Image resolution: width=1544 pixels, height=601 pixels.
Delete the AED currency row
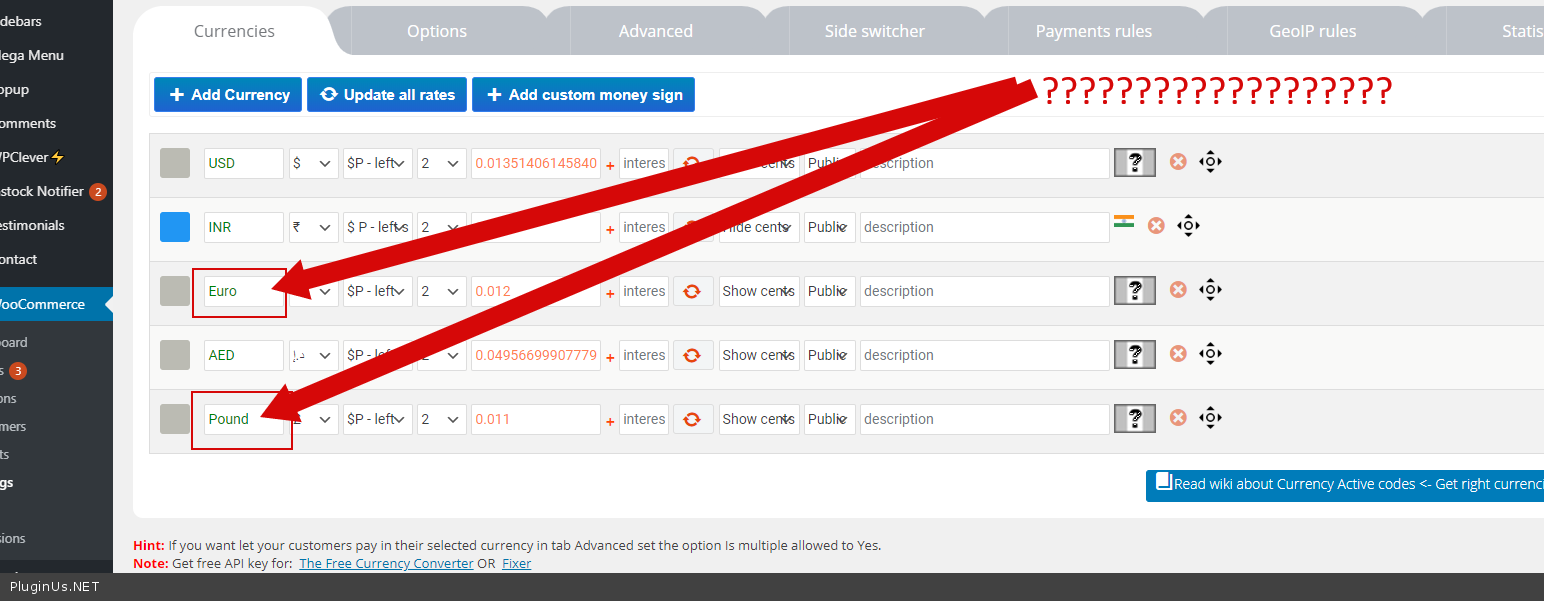click(x=1178, y=353)
